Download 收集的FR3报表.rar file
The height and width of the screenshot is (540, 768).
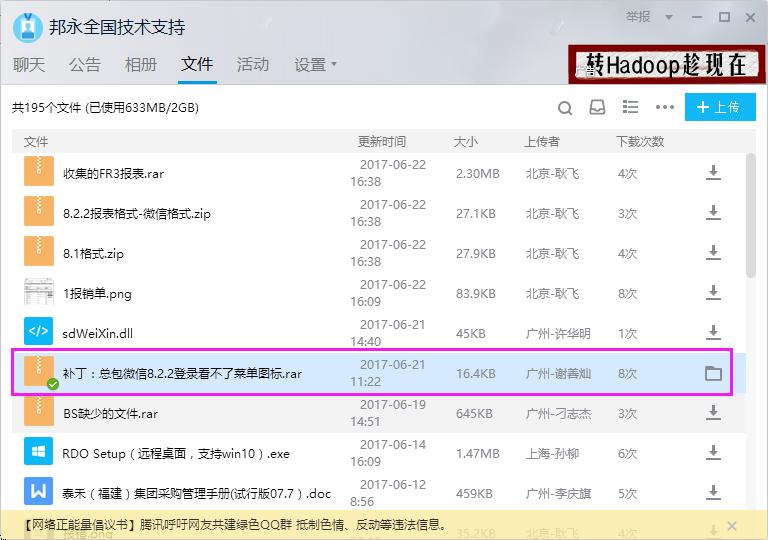point(713,173)
